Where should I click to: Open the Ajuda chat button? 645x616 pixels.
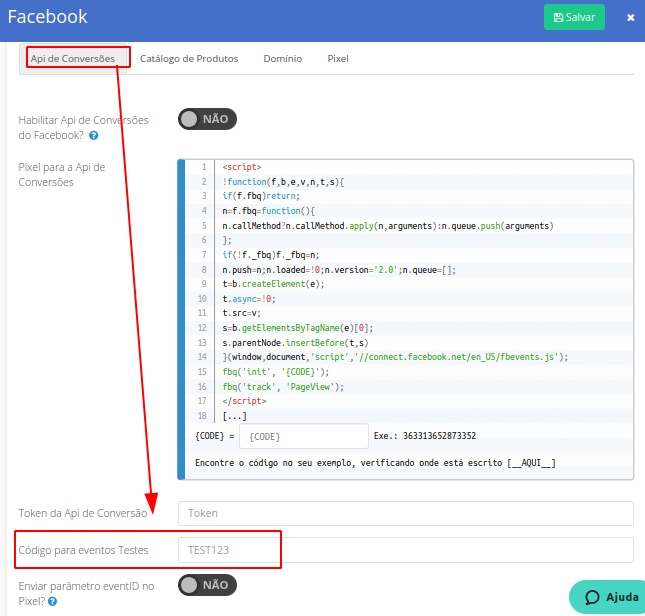pos(608,597)
